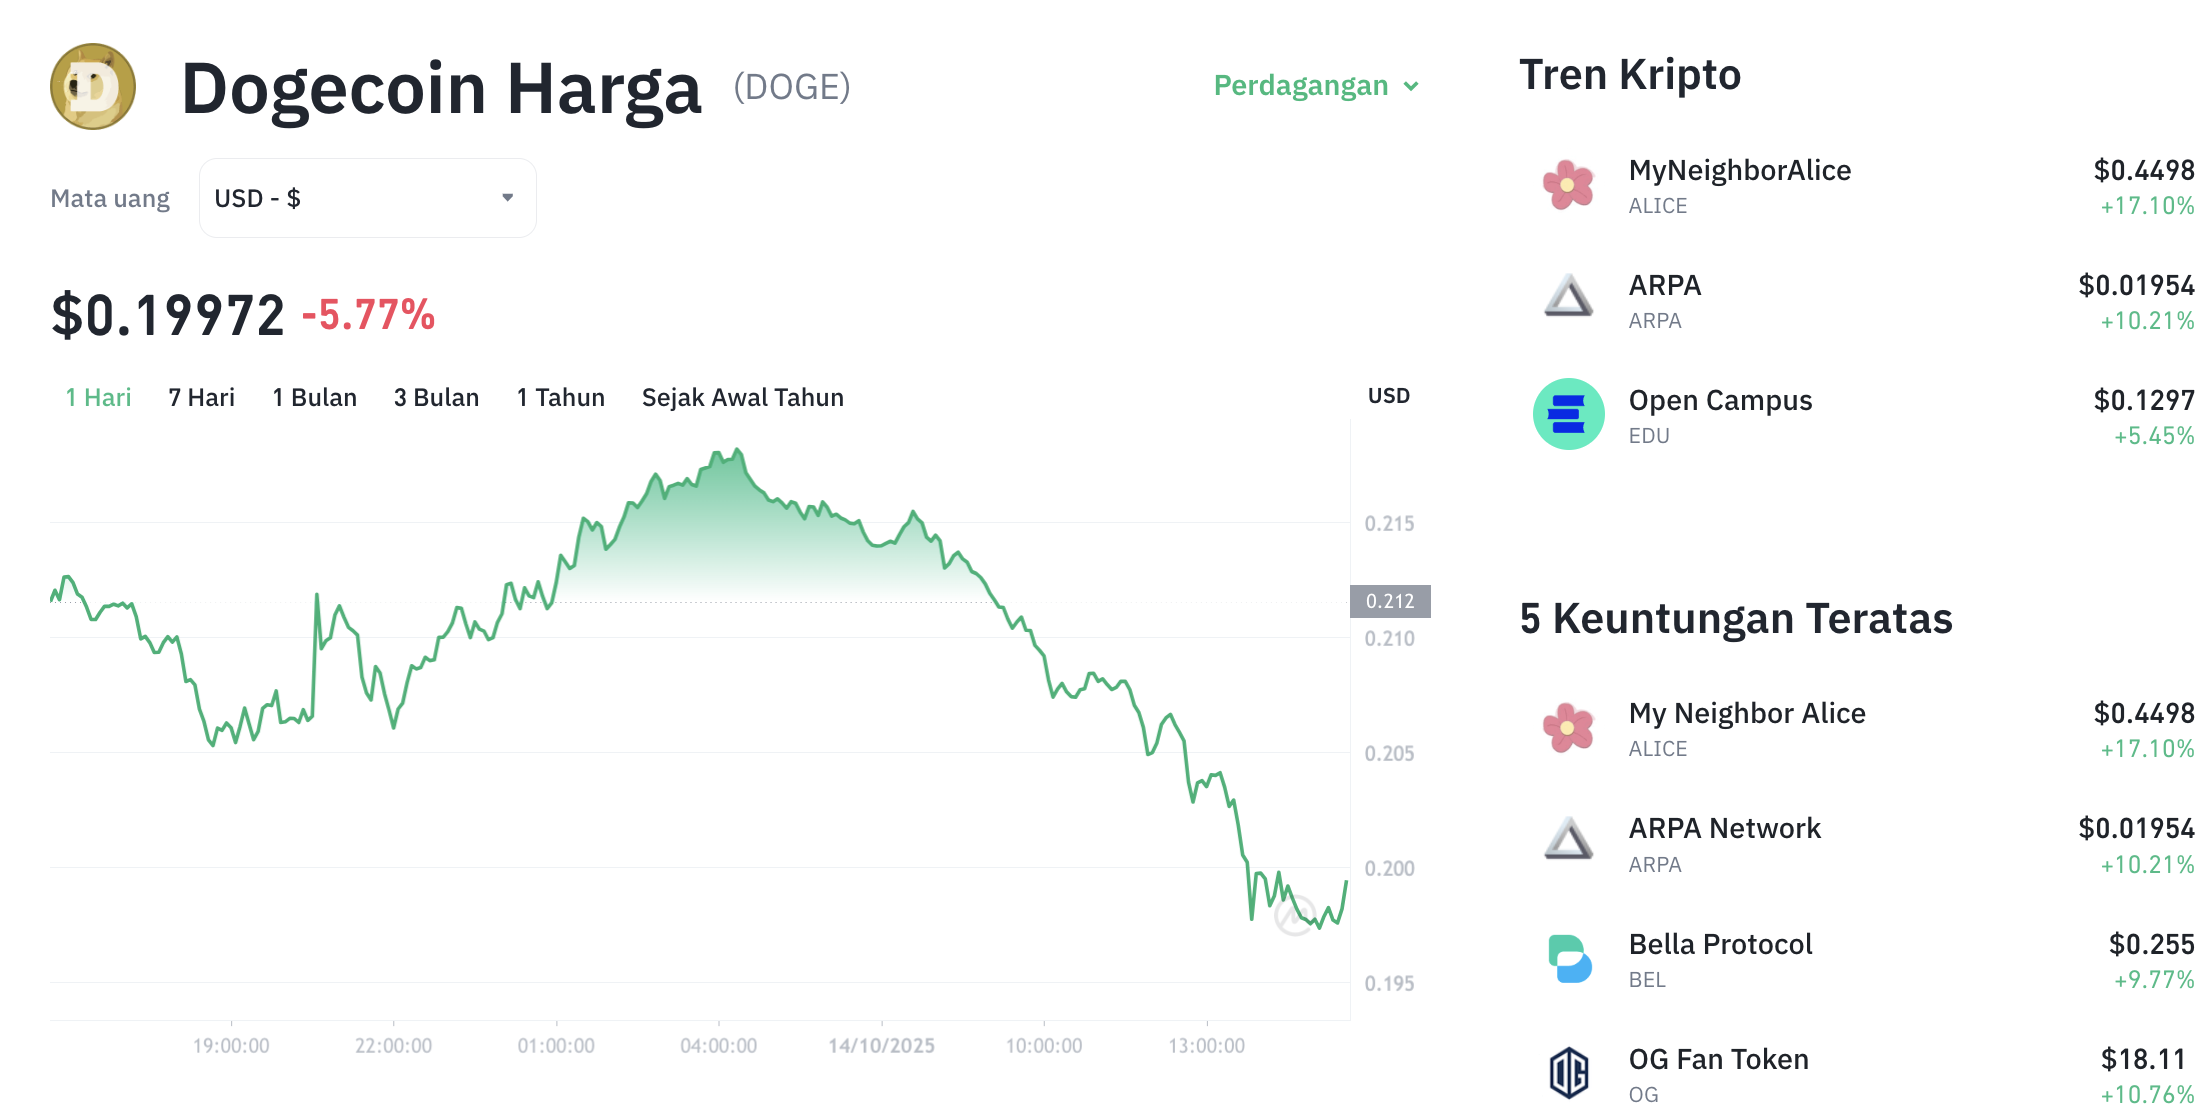
Task: Open the Bella Protocol coin link
Action: click(x=1720, y=945)
